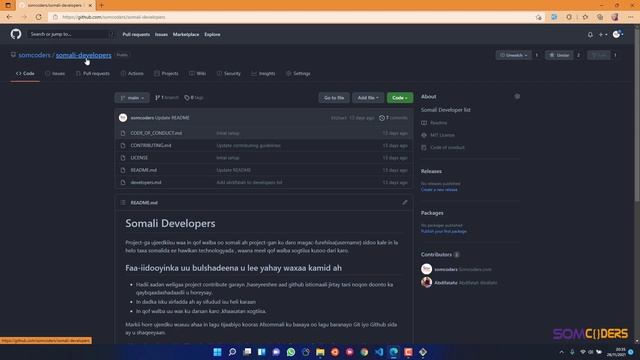Open the Windows Start button
This screenshot has height=360, width=640.
(x=218, y=352)
